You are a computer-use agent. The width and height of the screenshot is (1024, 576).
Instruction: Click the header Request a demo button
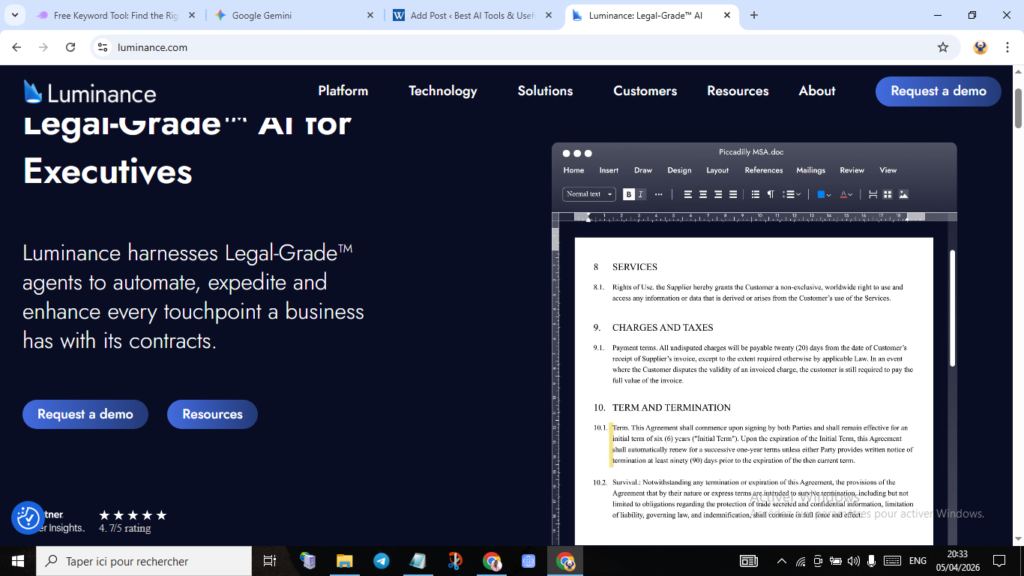click(x=938, y=91)
